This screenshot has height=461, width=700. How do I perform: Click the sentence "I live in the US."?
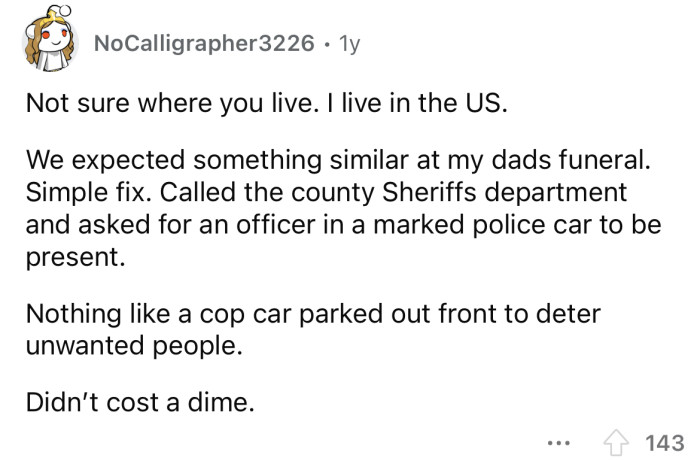pyautogui.click(x=334, y=103)
